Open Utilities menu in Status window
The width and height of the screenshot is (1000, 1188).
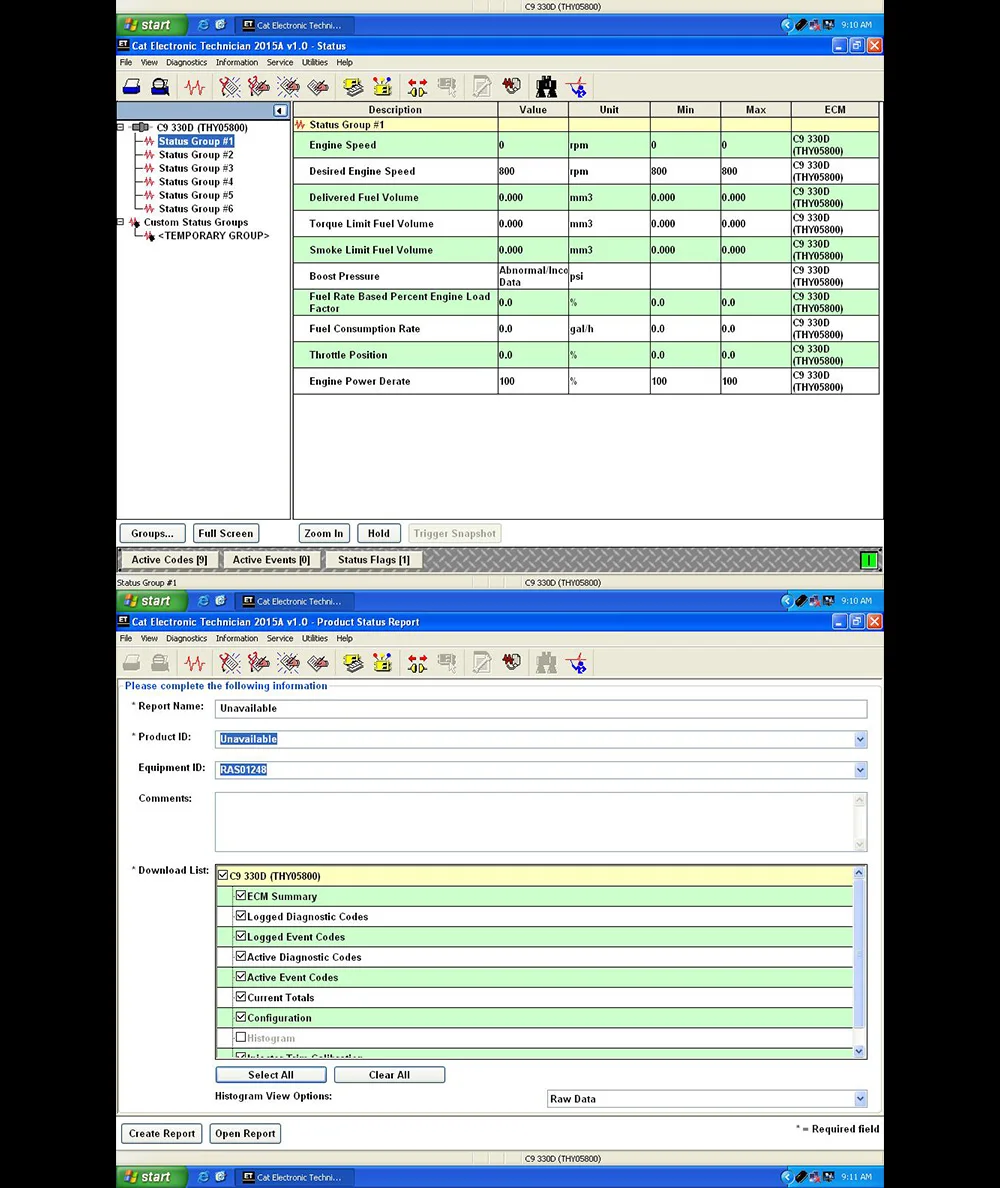coord(315,62)
